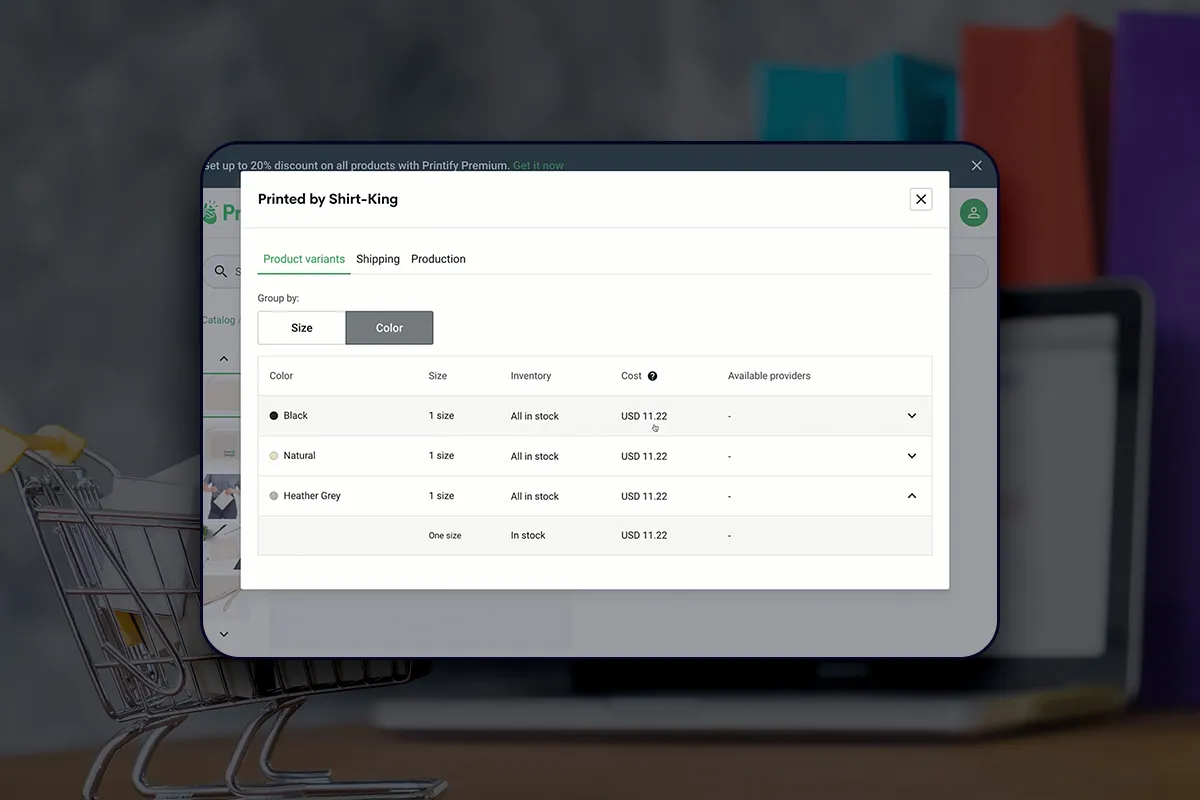The height and width of the screenshot is (800, 1200).
Task: Click the Printify logo behind dialog
Action: 222,212
